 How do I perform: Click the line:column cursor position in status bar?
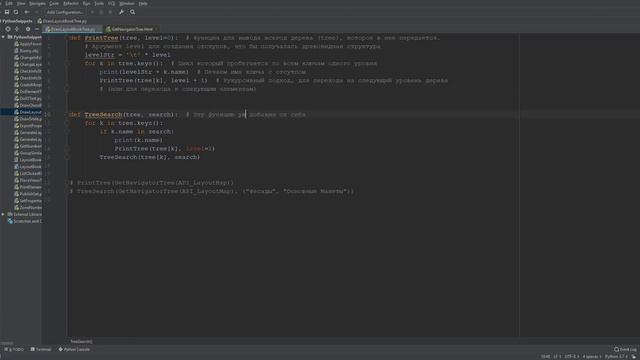pos(545,357)
